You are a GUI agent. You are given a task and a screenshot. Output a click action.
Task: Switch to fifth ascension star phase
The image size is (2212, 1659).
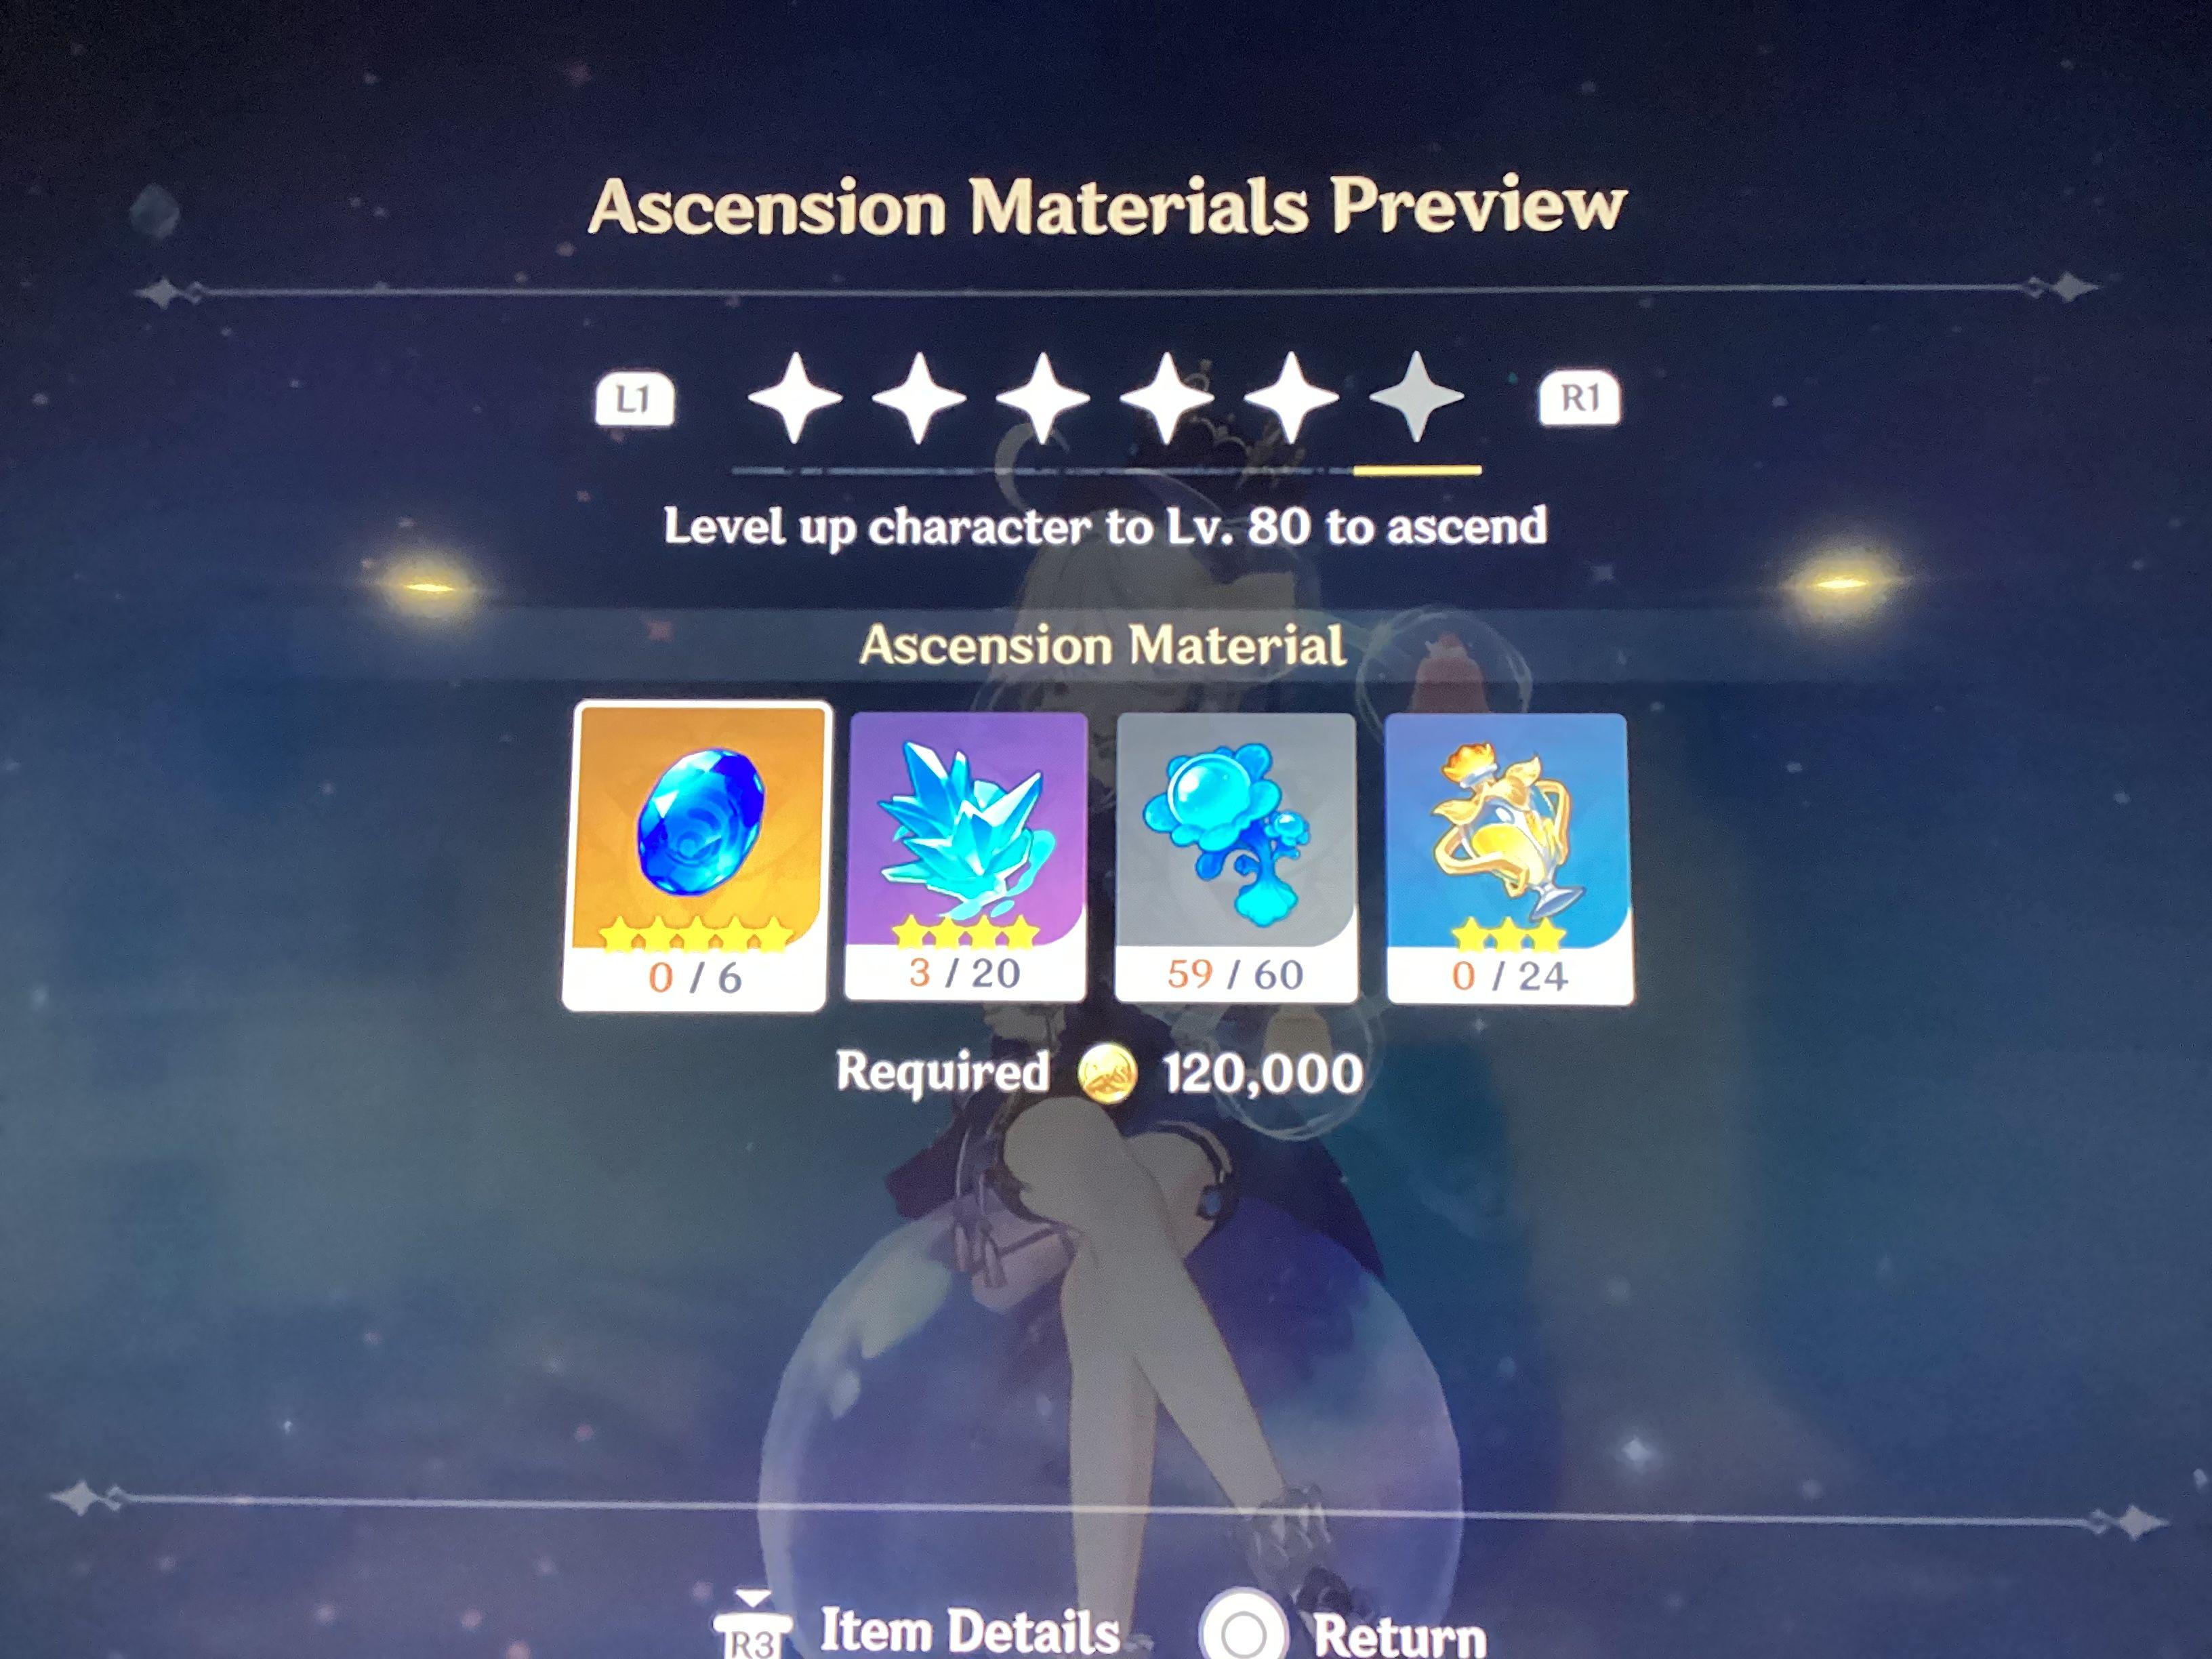1291,397
